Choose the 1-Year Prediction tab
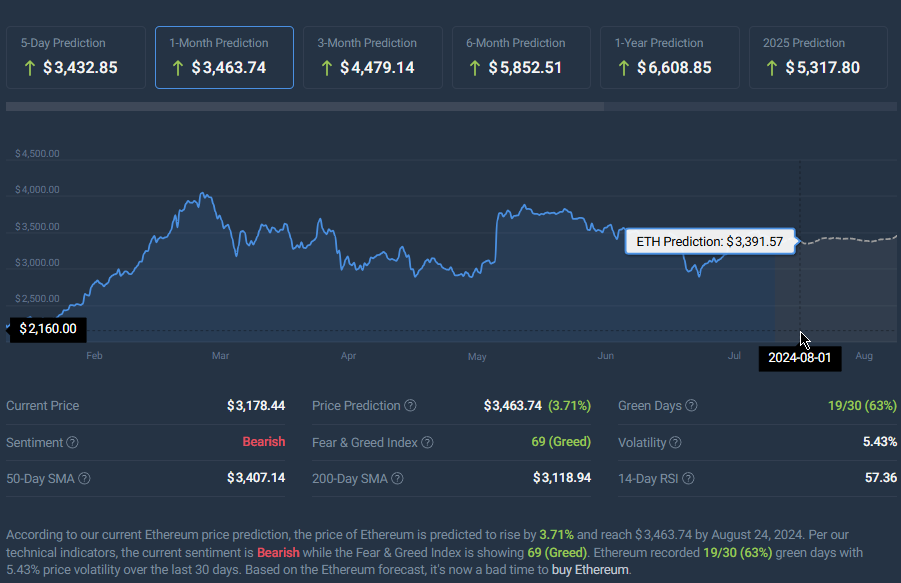The image size is (901, 583). (x=670, y=57)
